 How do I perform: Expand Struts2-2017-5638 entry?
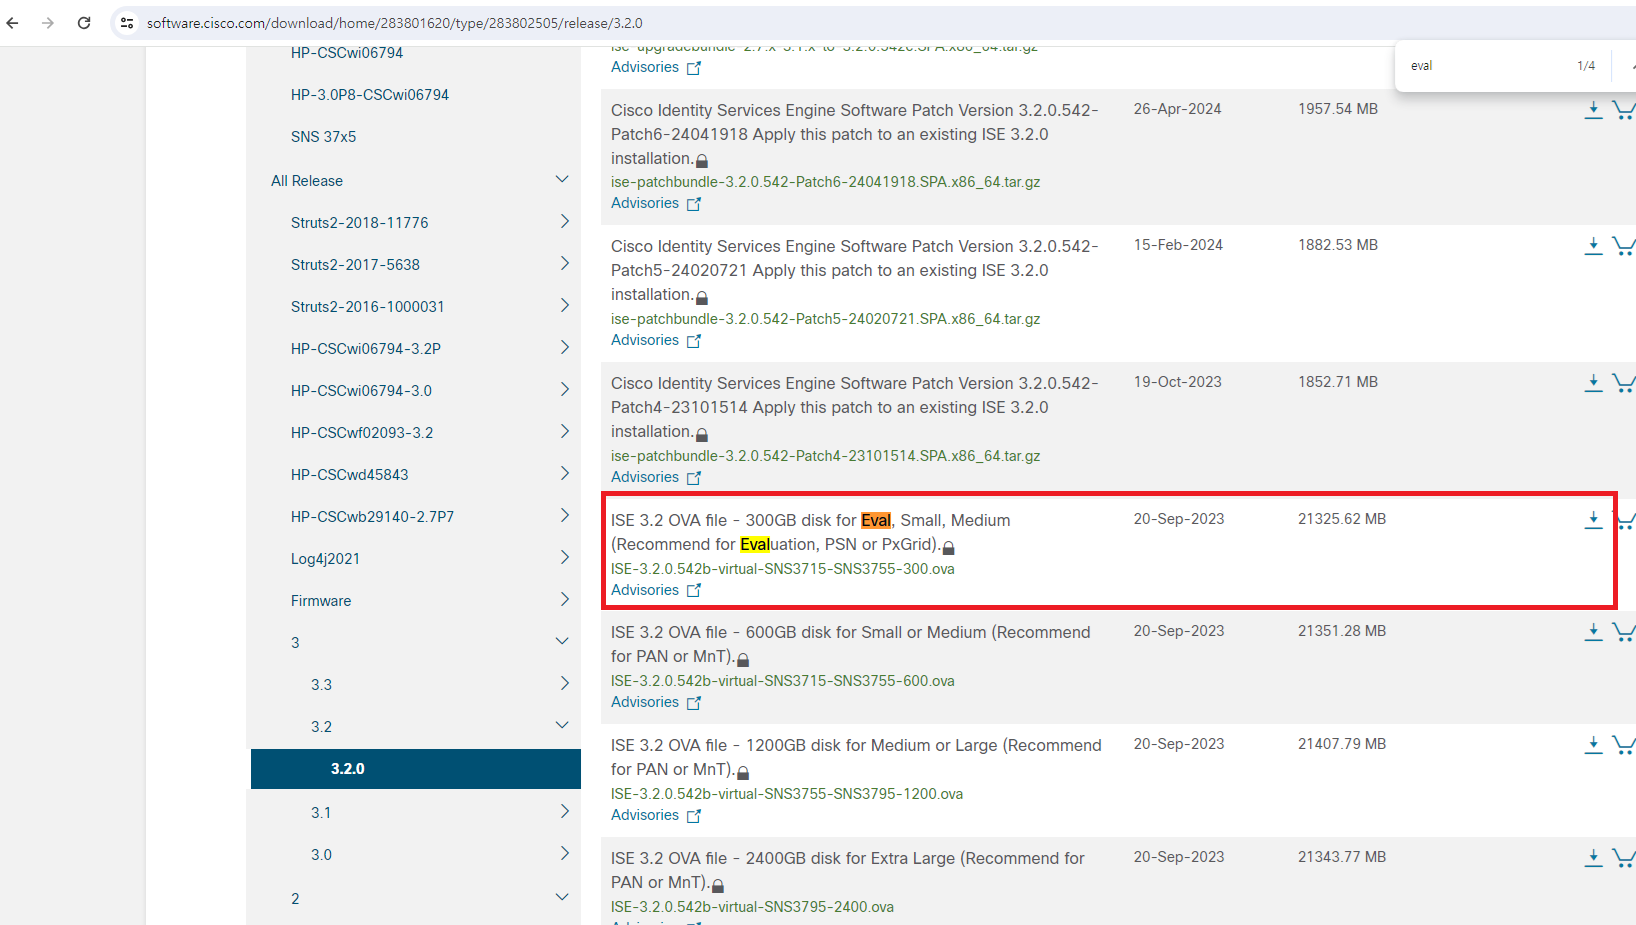[x=564, y=264]
